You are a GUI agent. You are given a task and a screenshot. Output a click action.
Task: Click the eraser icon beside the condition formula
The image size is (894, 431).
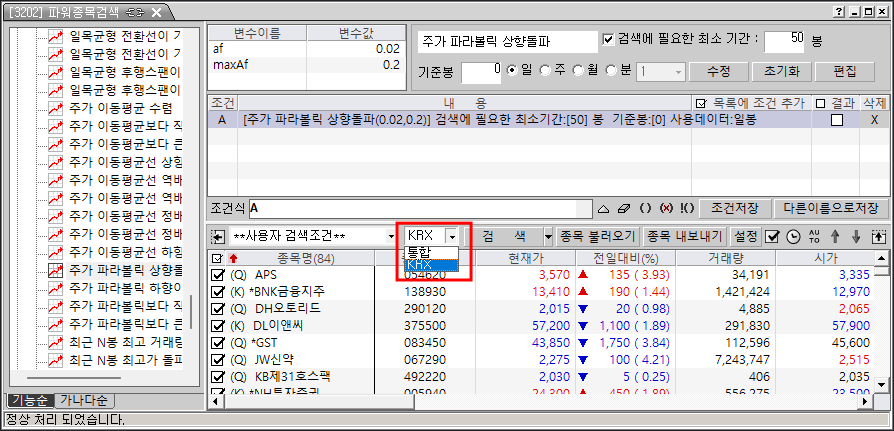tap(624, 209)
